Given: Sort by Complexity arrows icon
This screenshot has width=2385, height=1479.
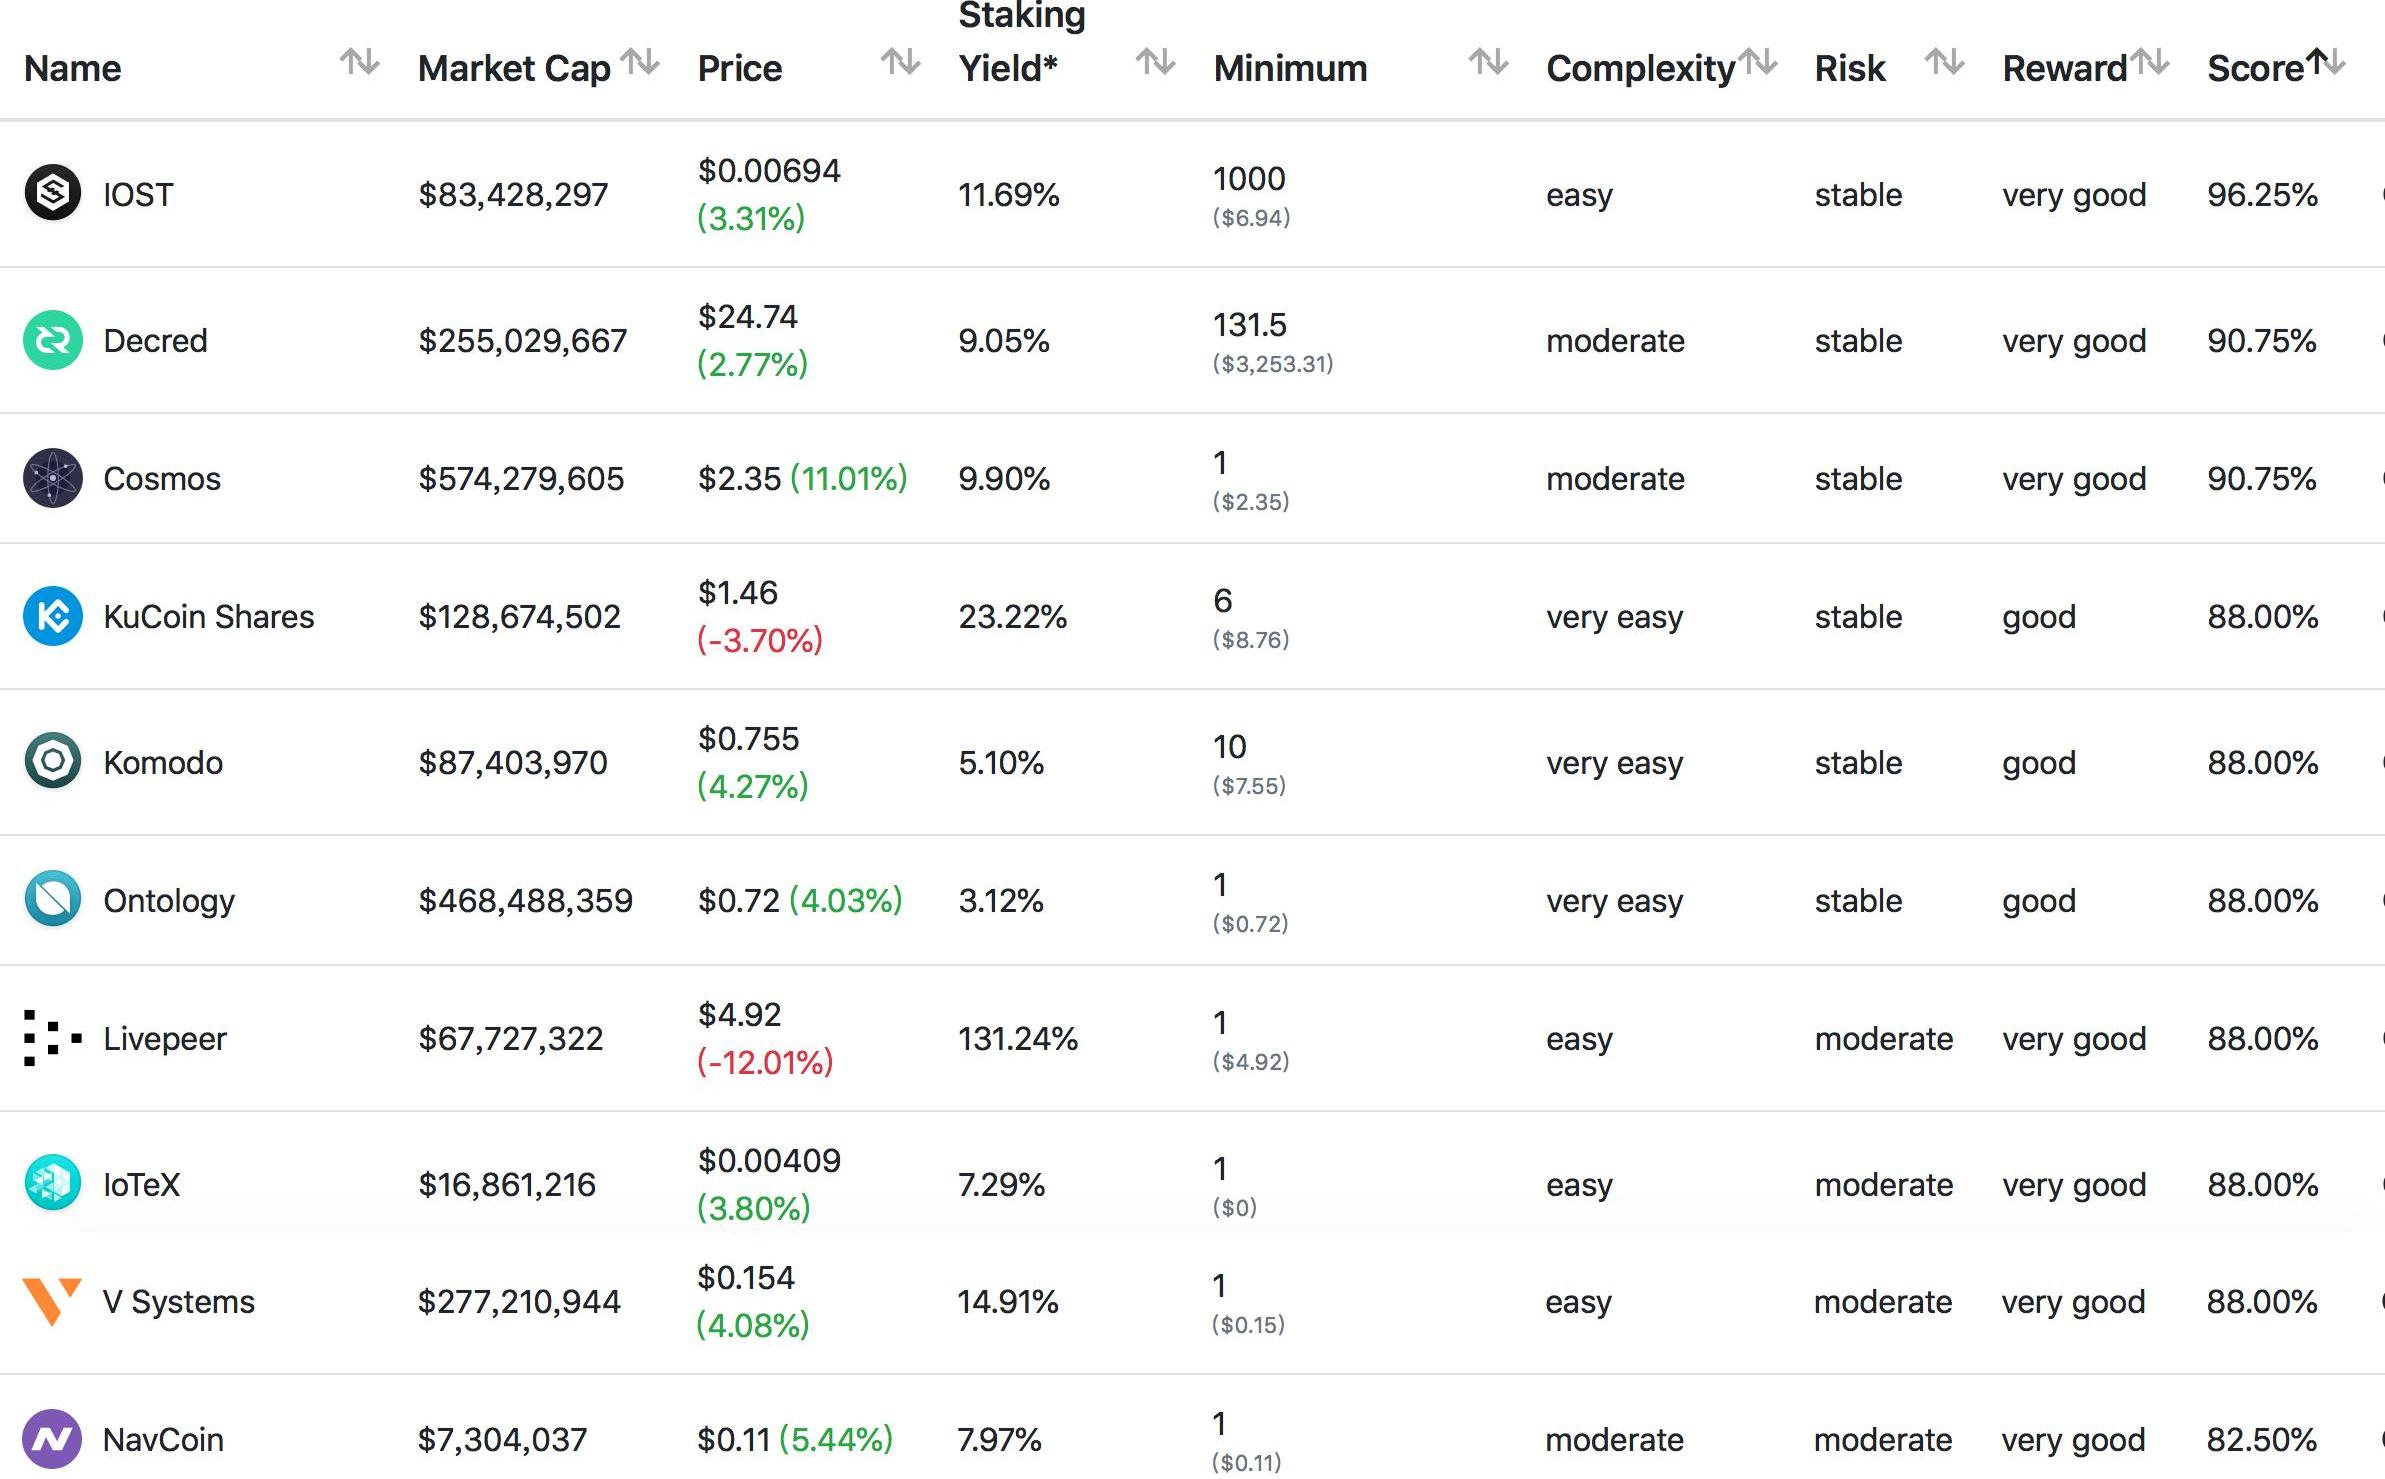Looking at the screenshot, I should click(x=1757, y=62).
